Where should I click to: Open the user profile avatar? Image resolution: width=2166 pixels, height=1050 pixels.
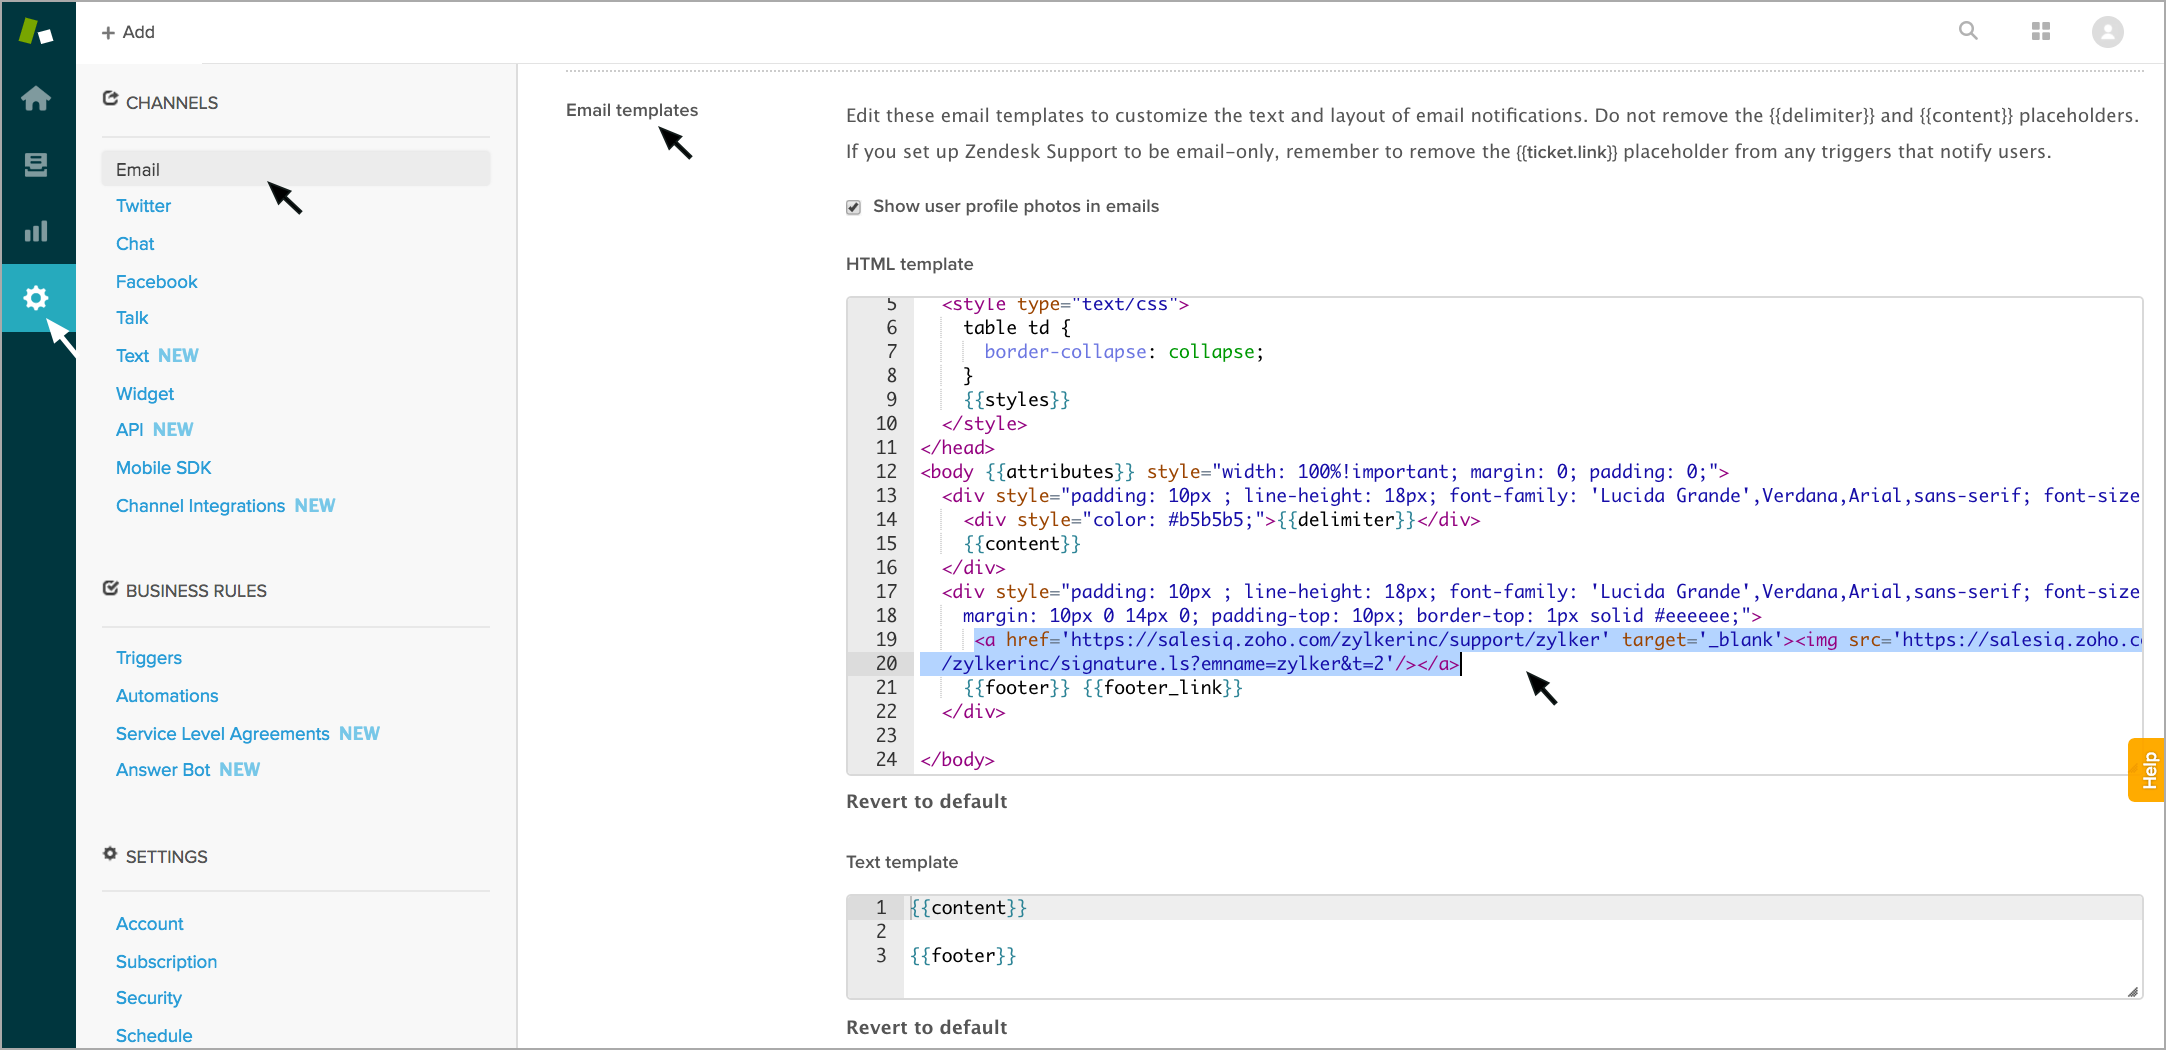tap(2108, 32)
